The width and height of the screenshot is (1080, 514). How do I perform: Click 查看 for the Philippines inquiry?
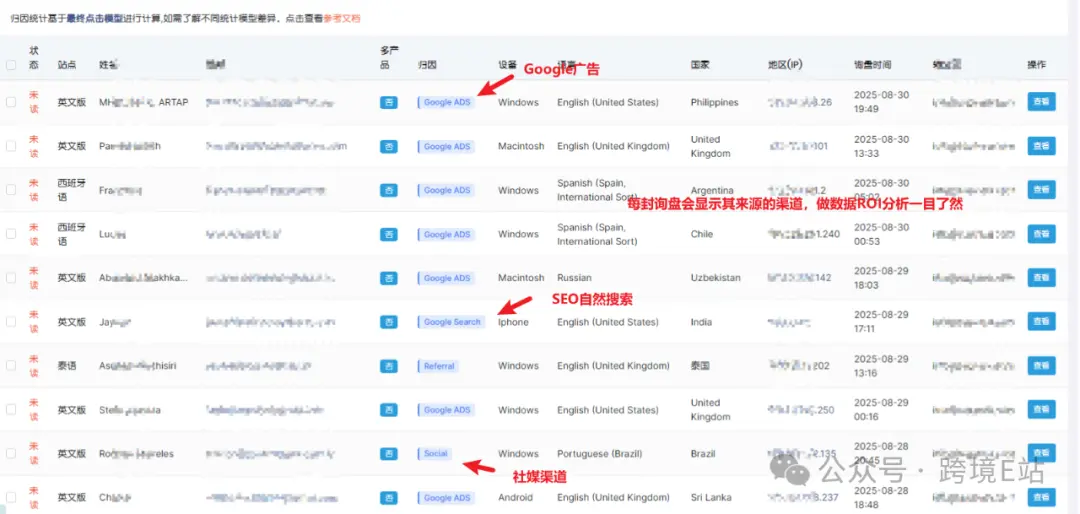(1041, 102)
